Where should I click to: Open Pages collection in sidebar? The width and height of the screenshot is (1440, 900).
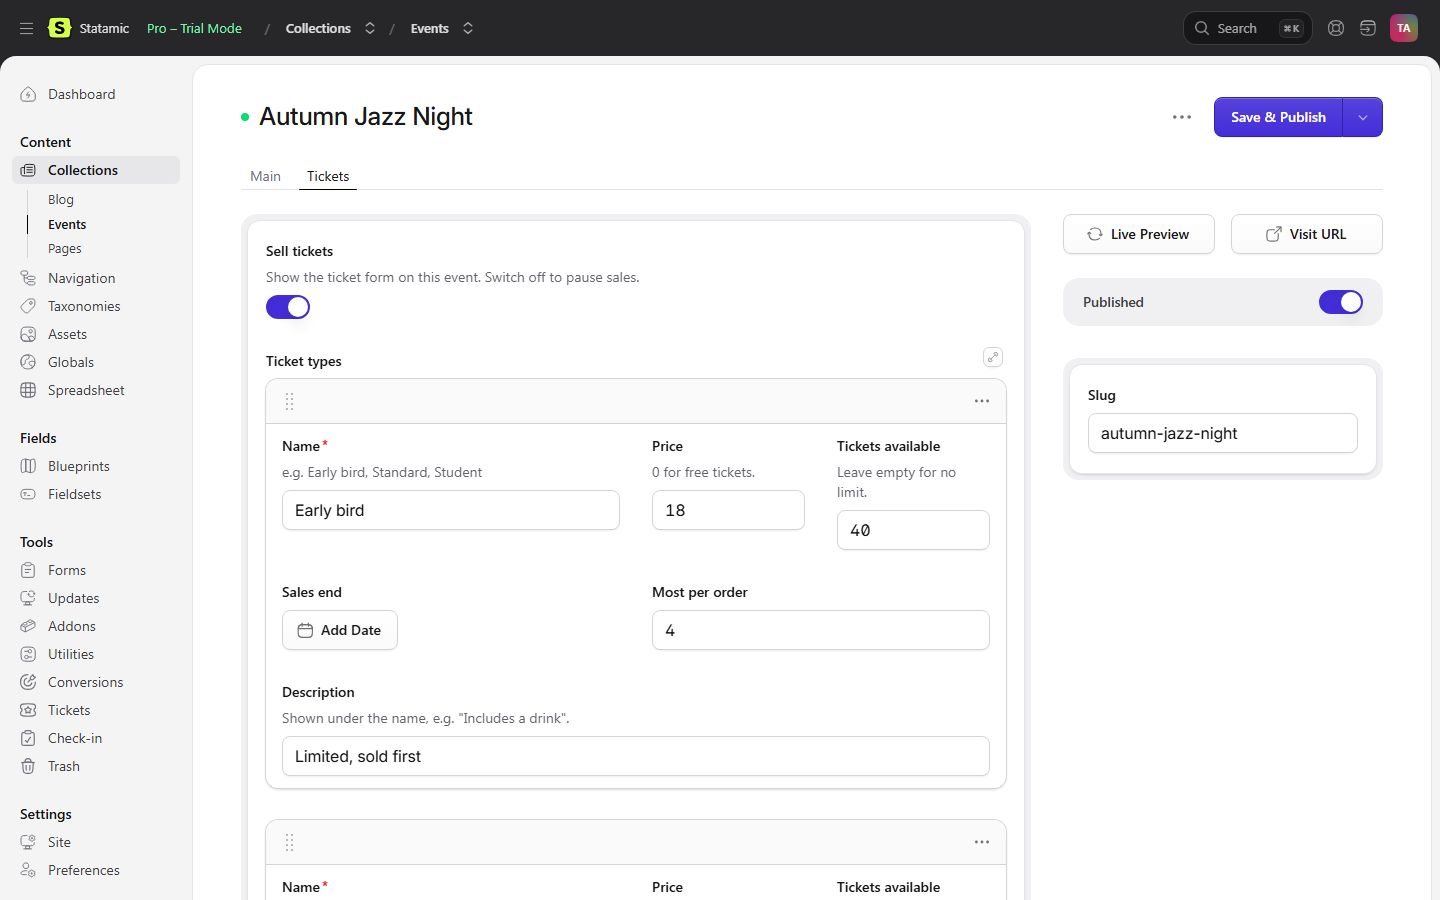(x=65, y=248)
